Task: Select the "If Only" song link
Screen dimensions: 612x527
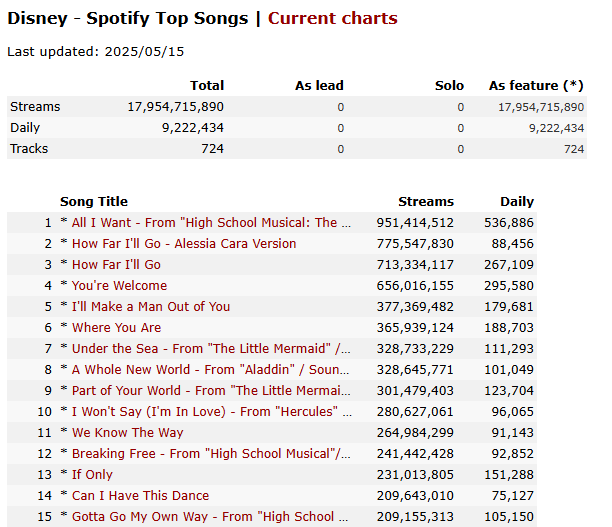Action: coord(92,475)
